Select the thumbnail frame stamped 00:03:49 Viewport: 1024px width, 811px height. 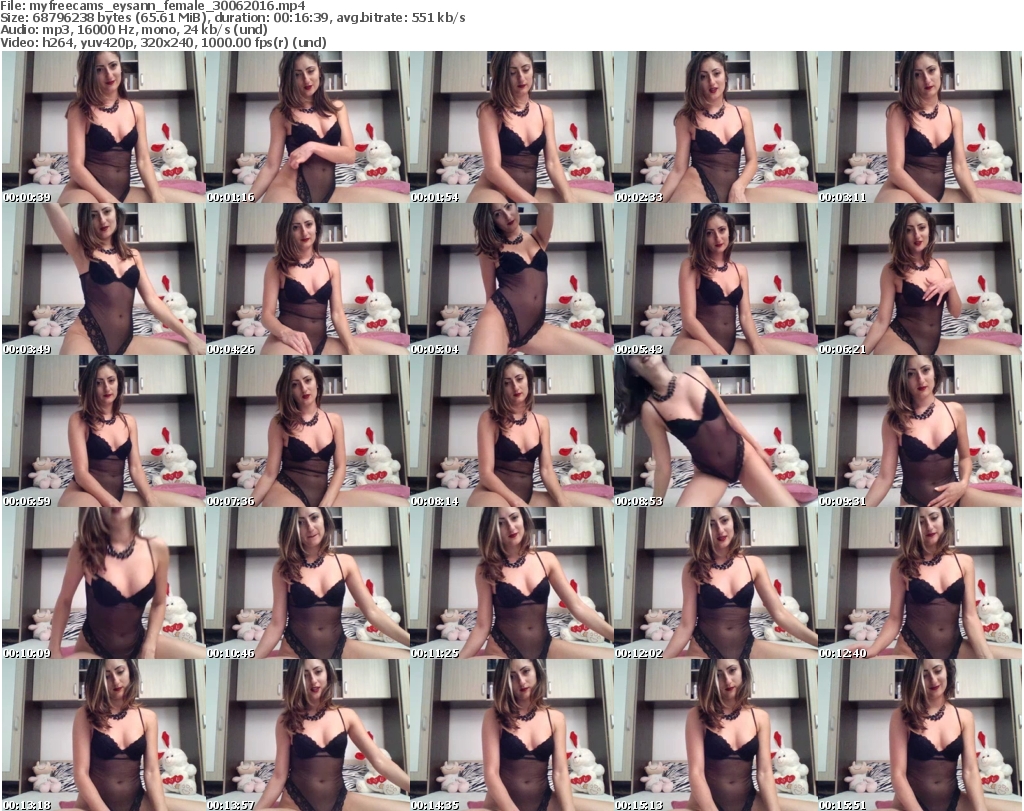[103, 279]
